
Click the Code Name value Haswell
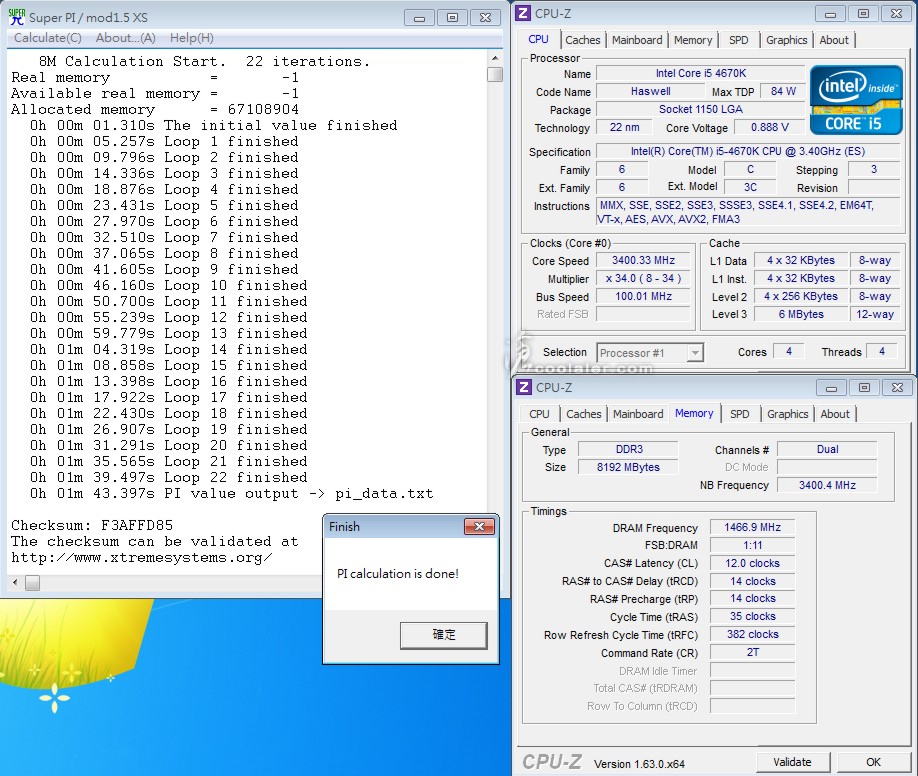650,91
